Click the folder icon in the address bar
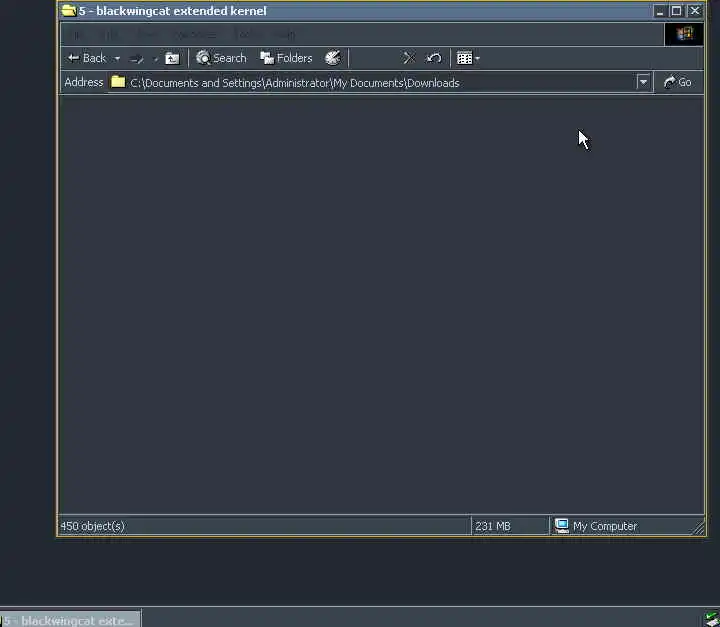 click(x=118, y=82)
